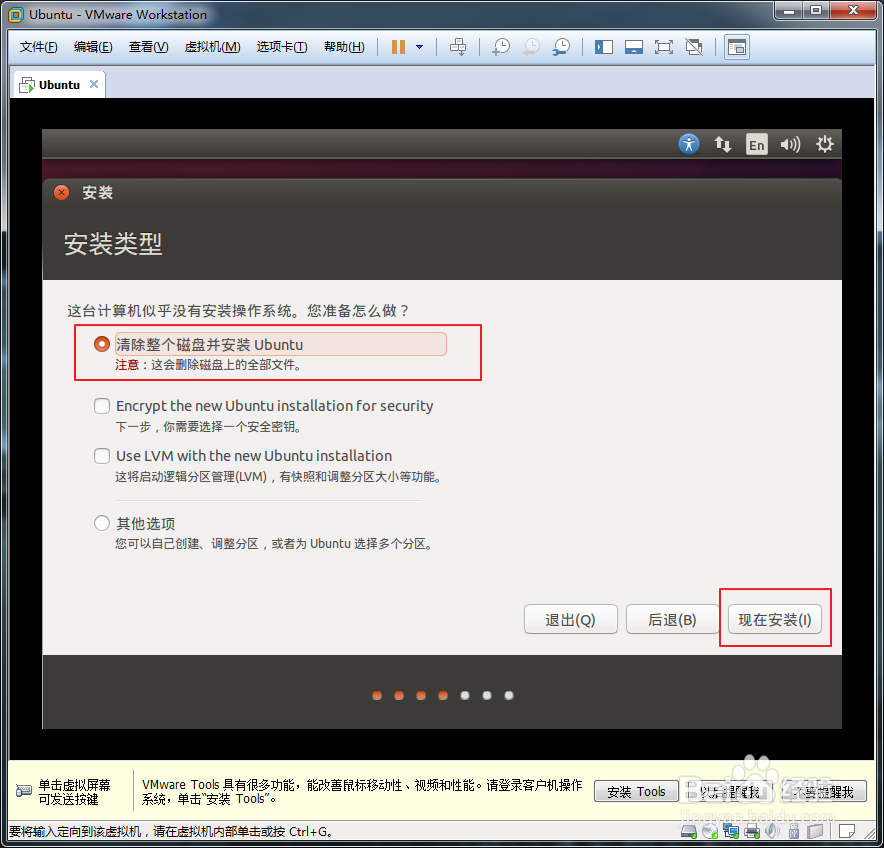Open the Snapshot Manager

click(x=560, y=46)
